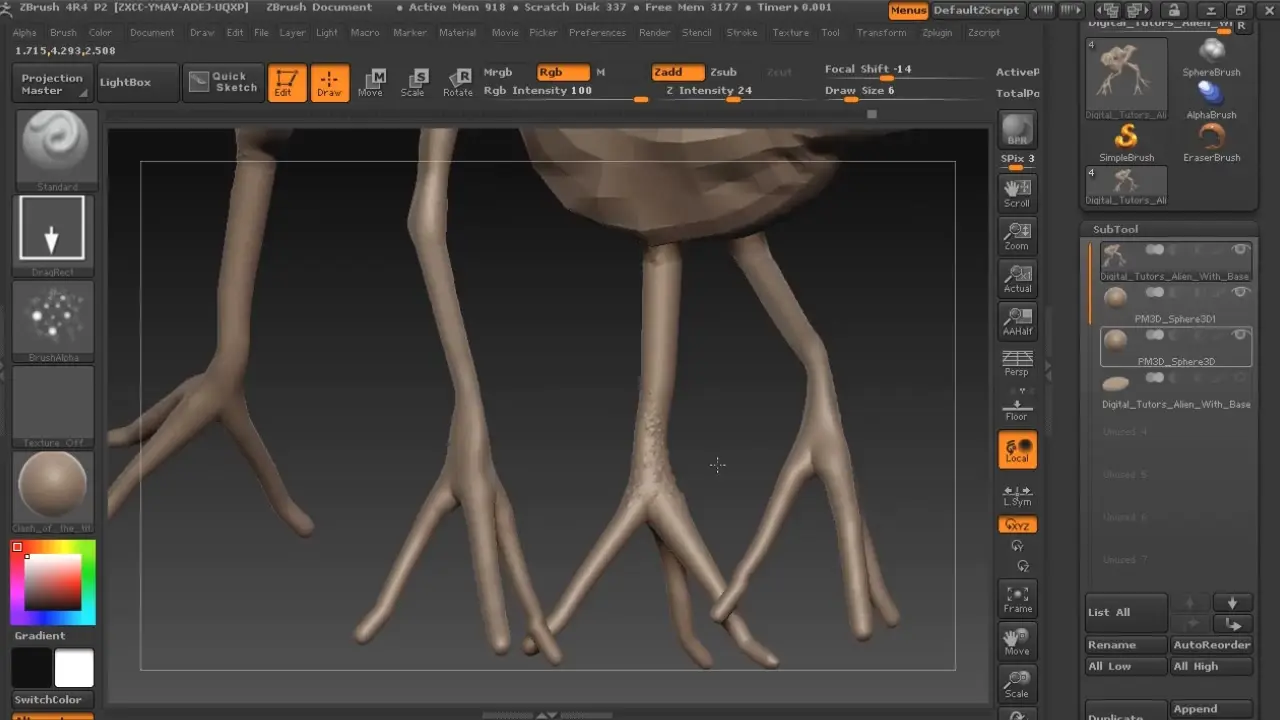Click the Rotate tool in top shelf
This screenshot has width=1280, height=720.
pyautogui.click(x=458, y=83)
